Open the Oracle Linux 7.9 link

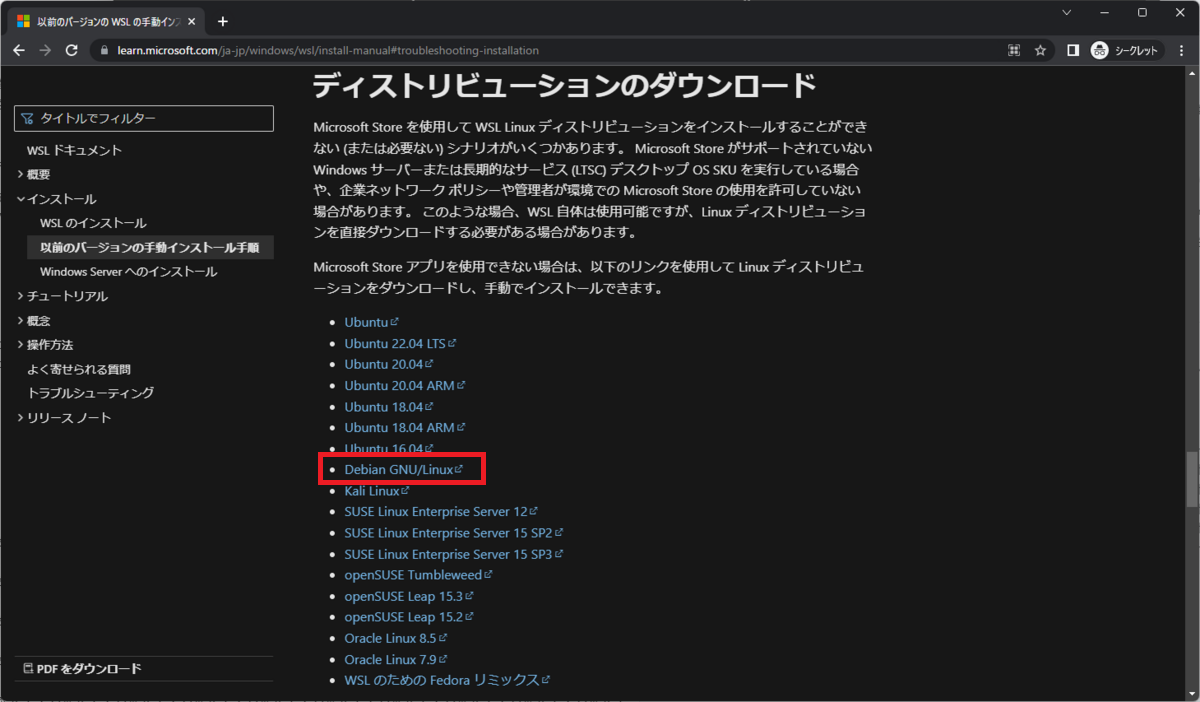coord(396,659)
